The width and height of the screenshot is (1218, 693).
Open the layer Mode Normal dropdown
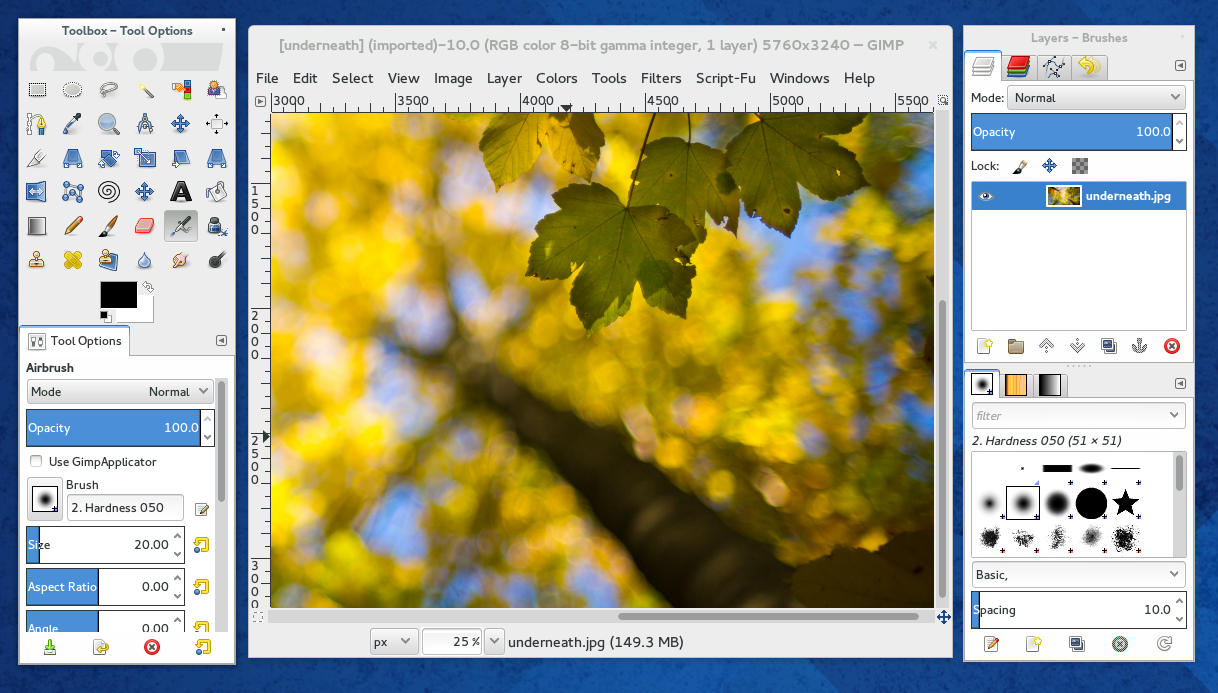[x=1094, y=98]
